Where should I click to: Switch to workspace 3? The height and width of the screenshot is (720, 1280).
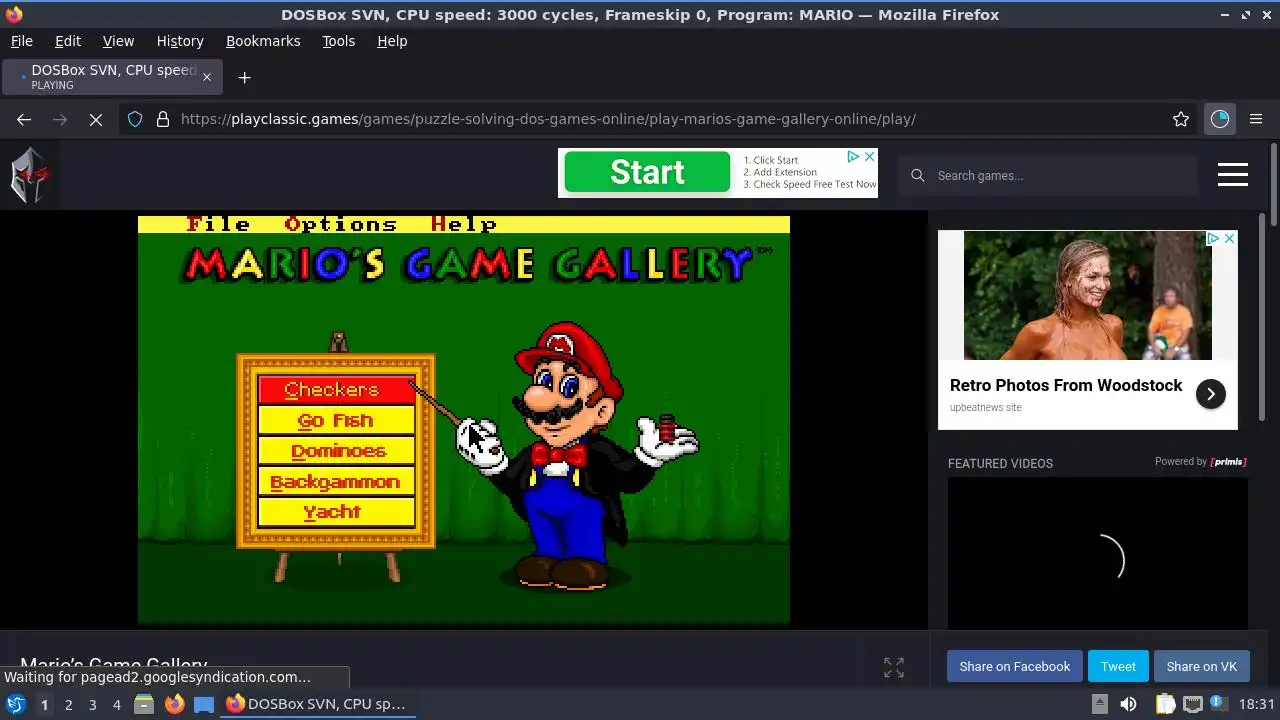click(x=92, y=704)
